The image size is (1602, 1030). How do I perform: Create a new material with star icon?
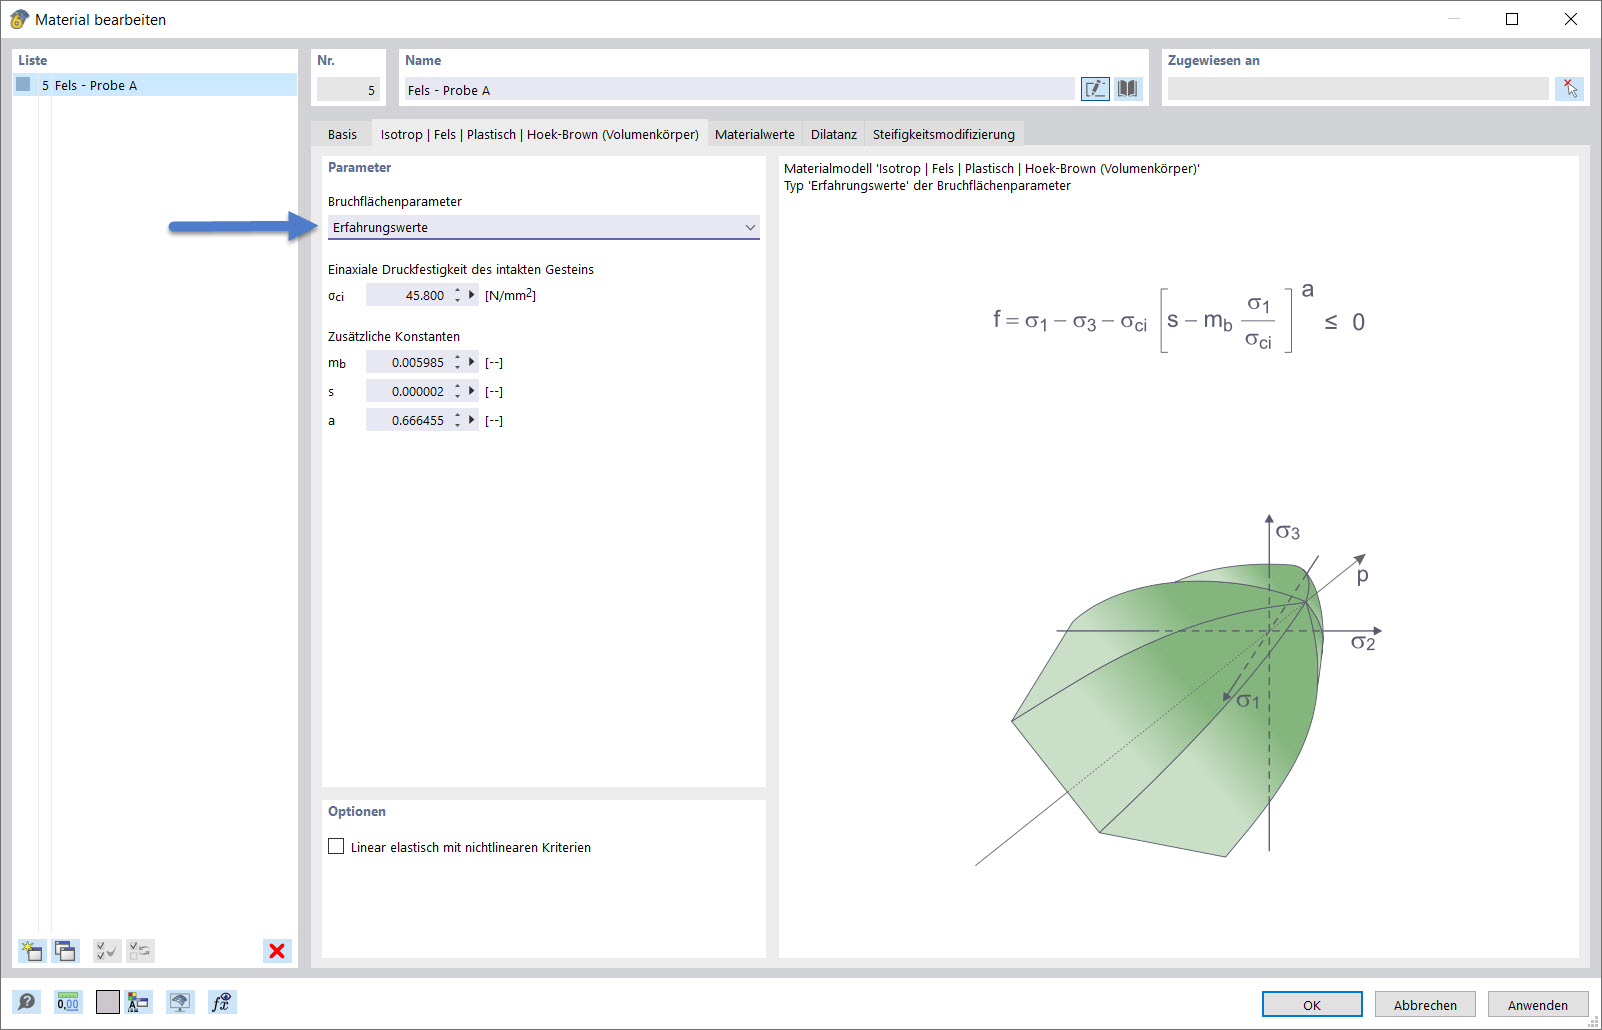pos(32,951)
